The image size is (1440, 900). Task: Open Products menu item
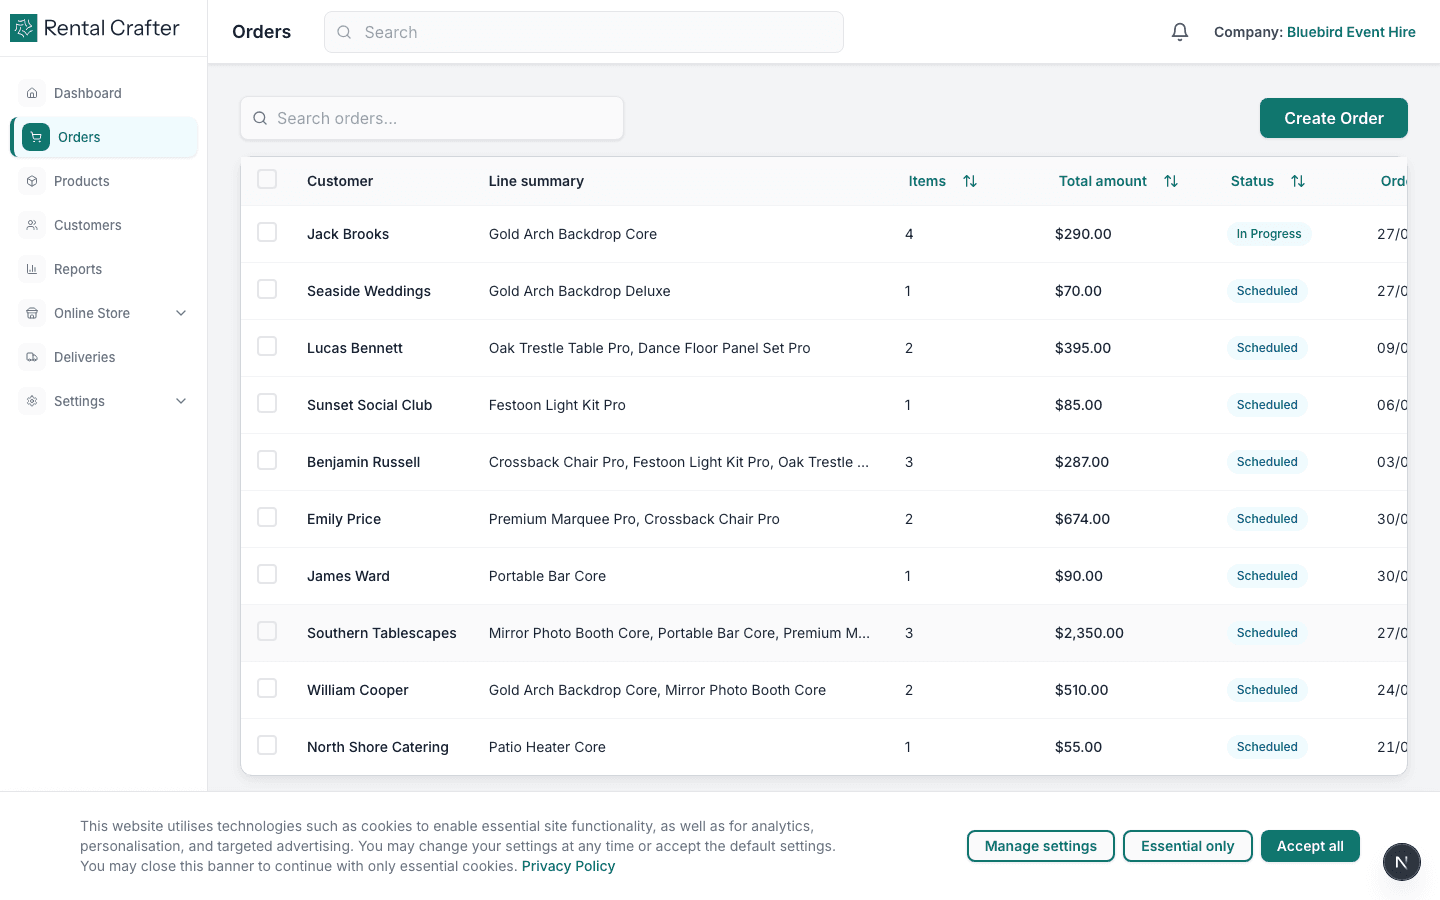[104, 181]
